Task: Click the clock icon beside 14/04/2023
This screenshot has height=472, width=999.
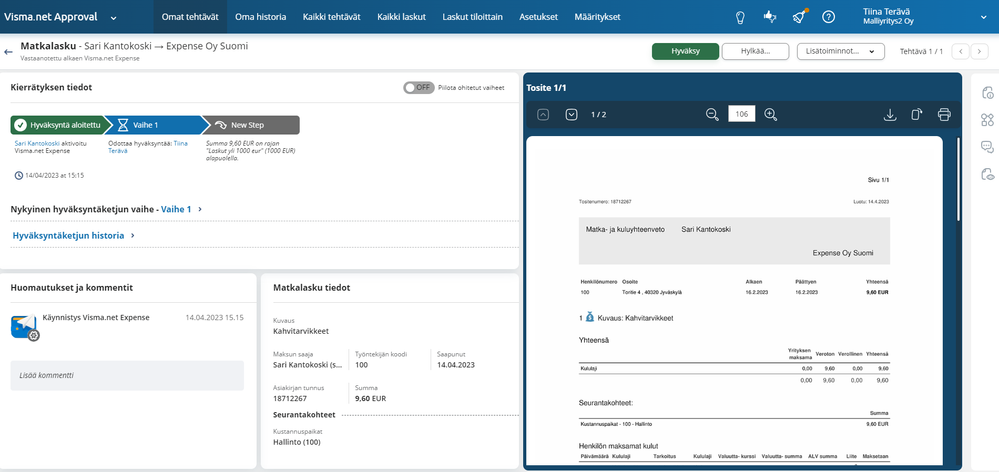Action: click(x=18, y=175)
